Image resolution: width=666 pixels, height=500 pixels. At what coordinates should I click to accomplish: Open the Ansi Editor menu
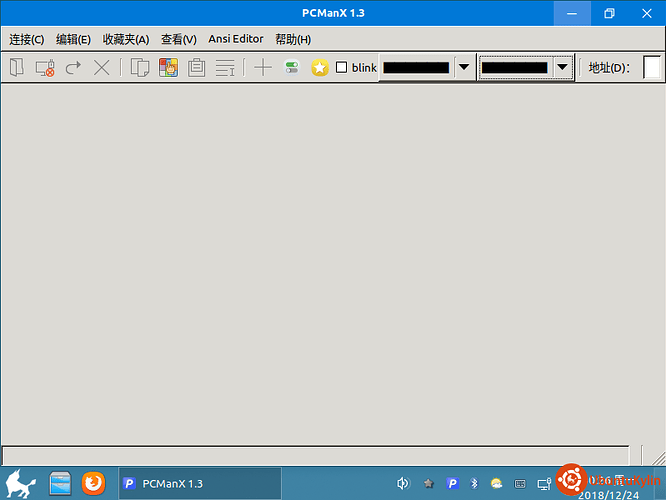click(236, 39)
